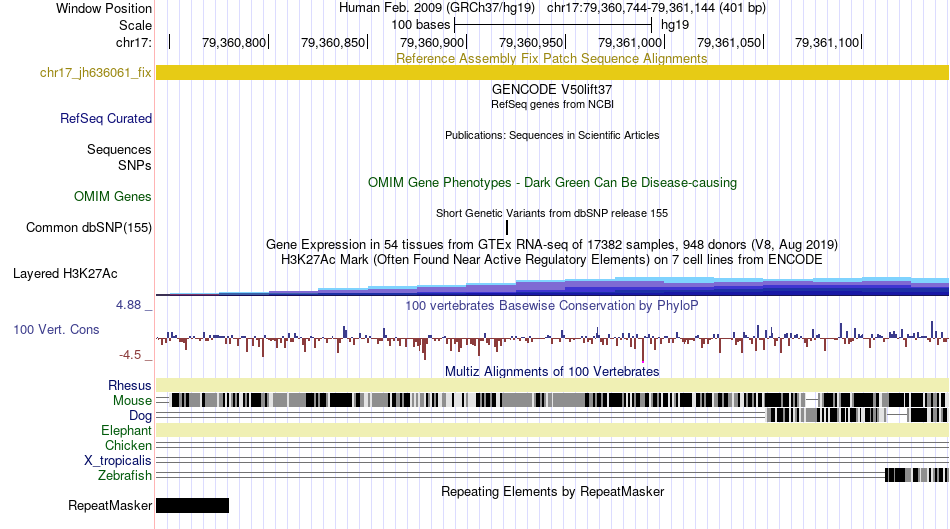The height and width of the screenshot is (529, 950).
Task: Click the H3K27Ac Mark ENCODE track title
Action: point(552,260)
